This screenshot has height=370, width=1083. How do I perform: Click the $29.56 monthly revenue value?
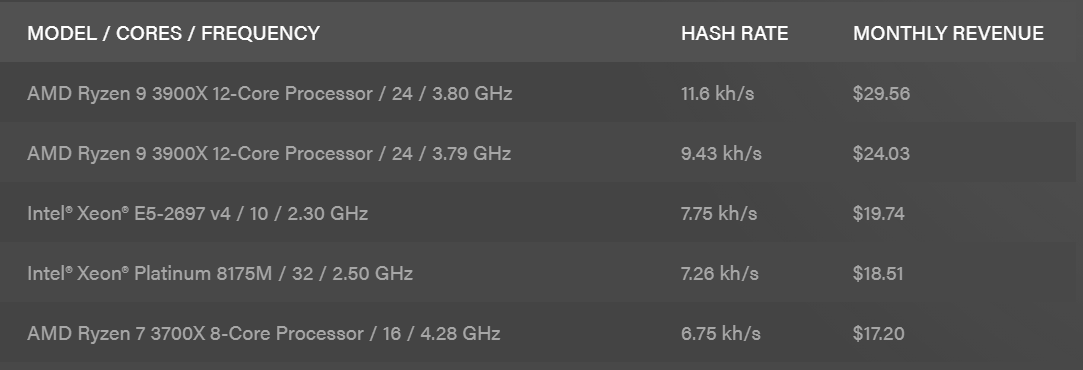881,94
